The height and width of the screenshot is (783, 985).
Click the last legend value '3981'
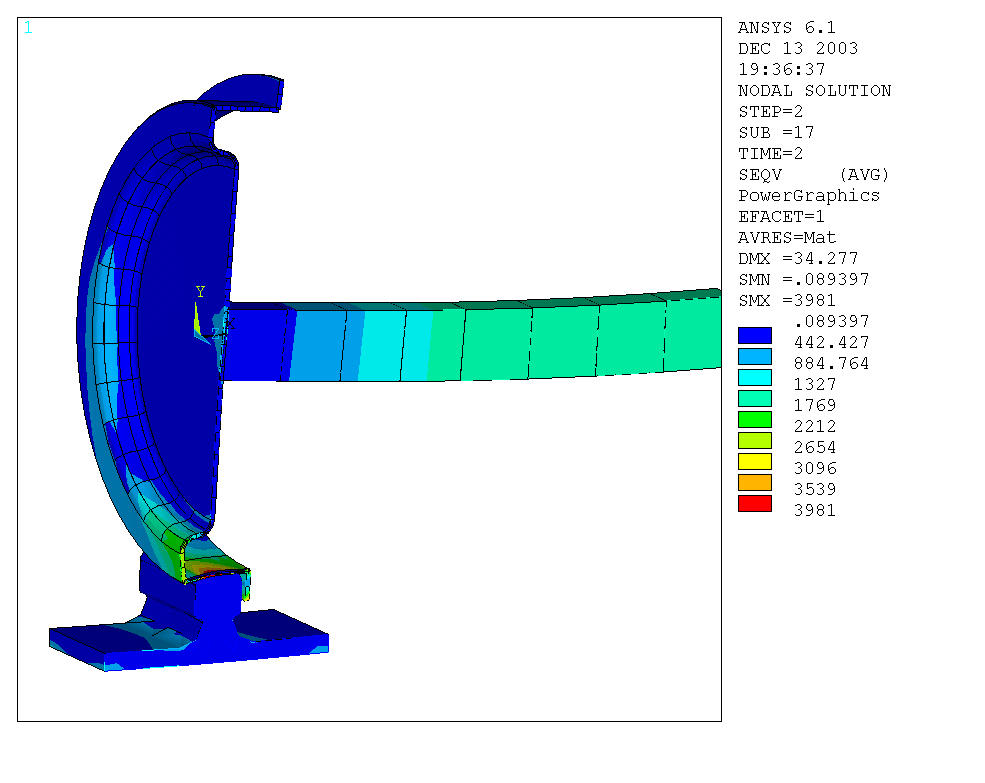(x=815, y=510)
